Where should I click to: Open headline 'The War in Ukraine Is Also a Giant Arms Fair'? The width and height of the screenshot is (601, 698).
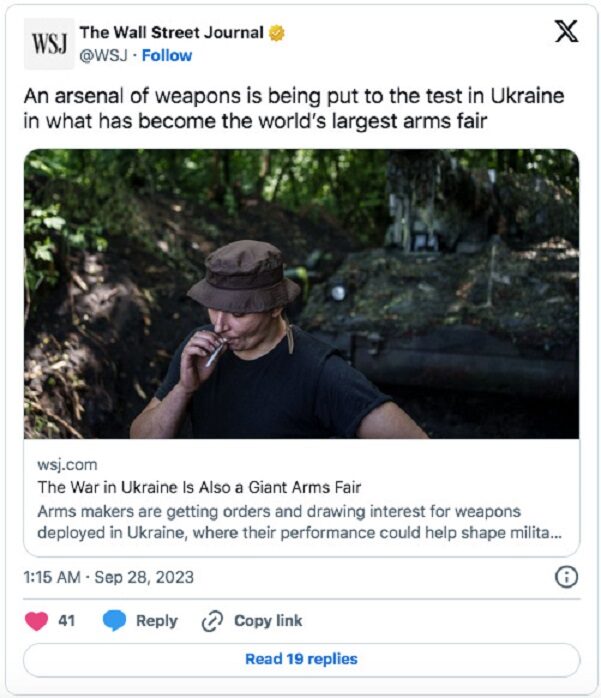pos(199,487)
